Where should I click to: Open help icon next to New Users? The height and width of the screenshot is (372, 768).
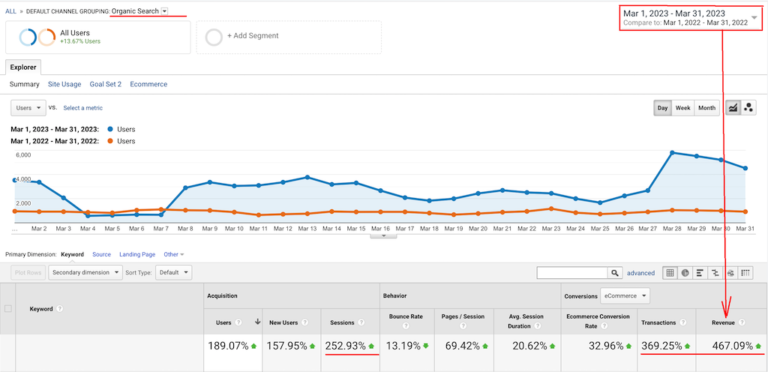pos(305,323)
